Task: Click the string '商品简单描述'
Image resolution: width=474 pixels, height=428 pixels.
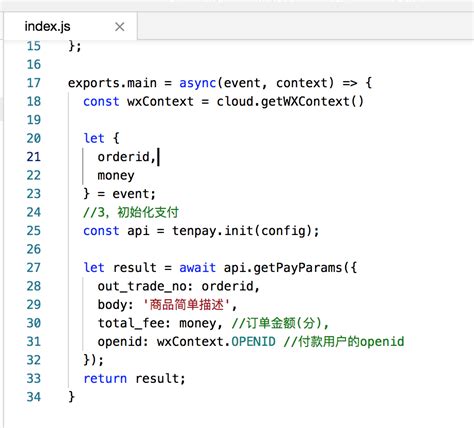Action: pos(187,305)
